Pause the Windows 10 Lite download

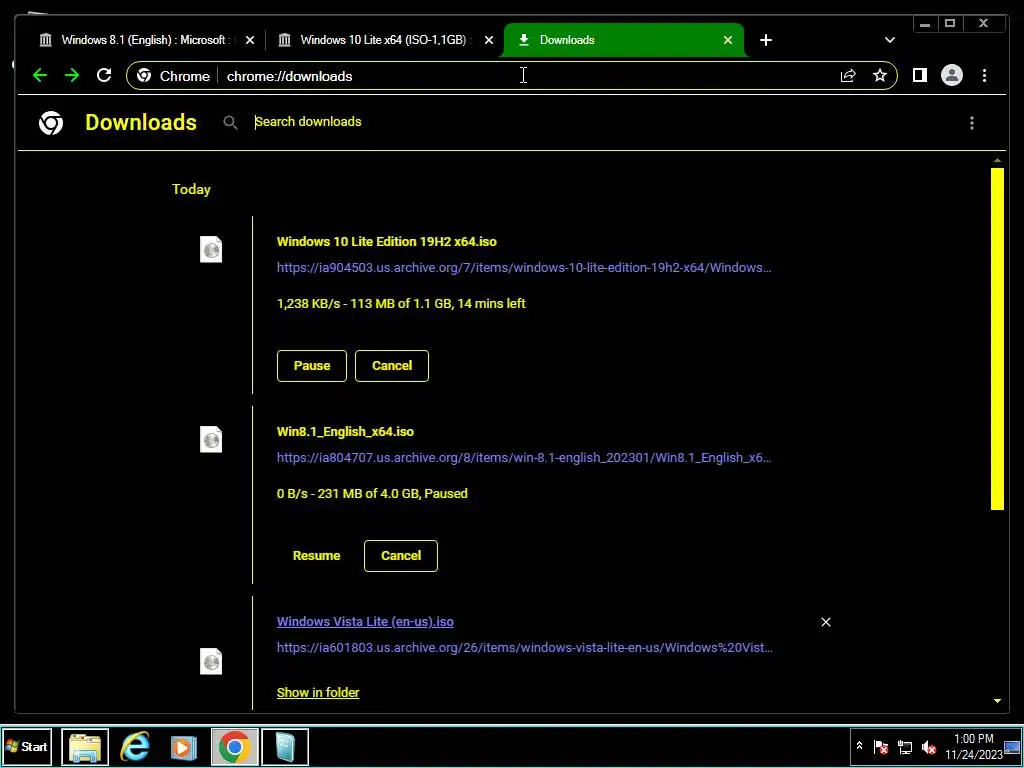pos(312,366)
